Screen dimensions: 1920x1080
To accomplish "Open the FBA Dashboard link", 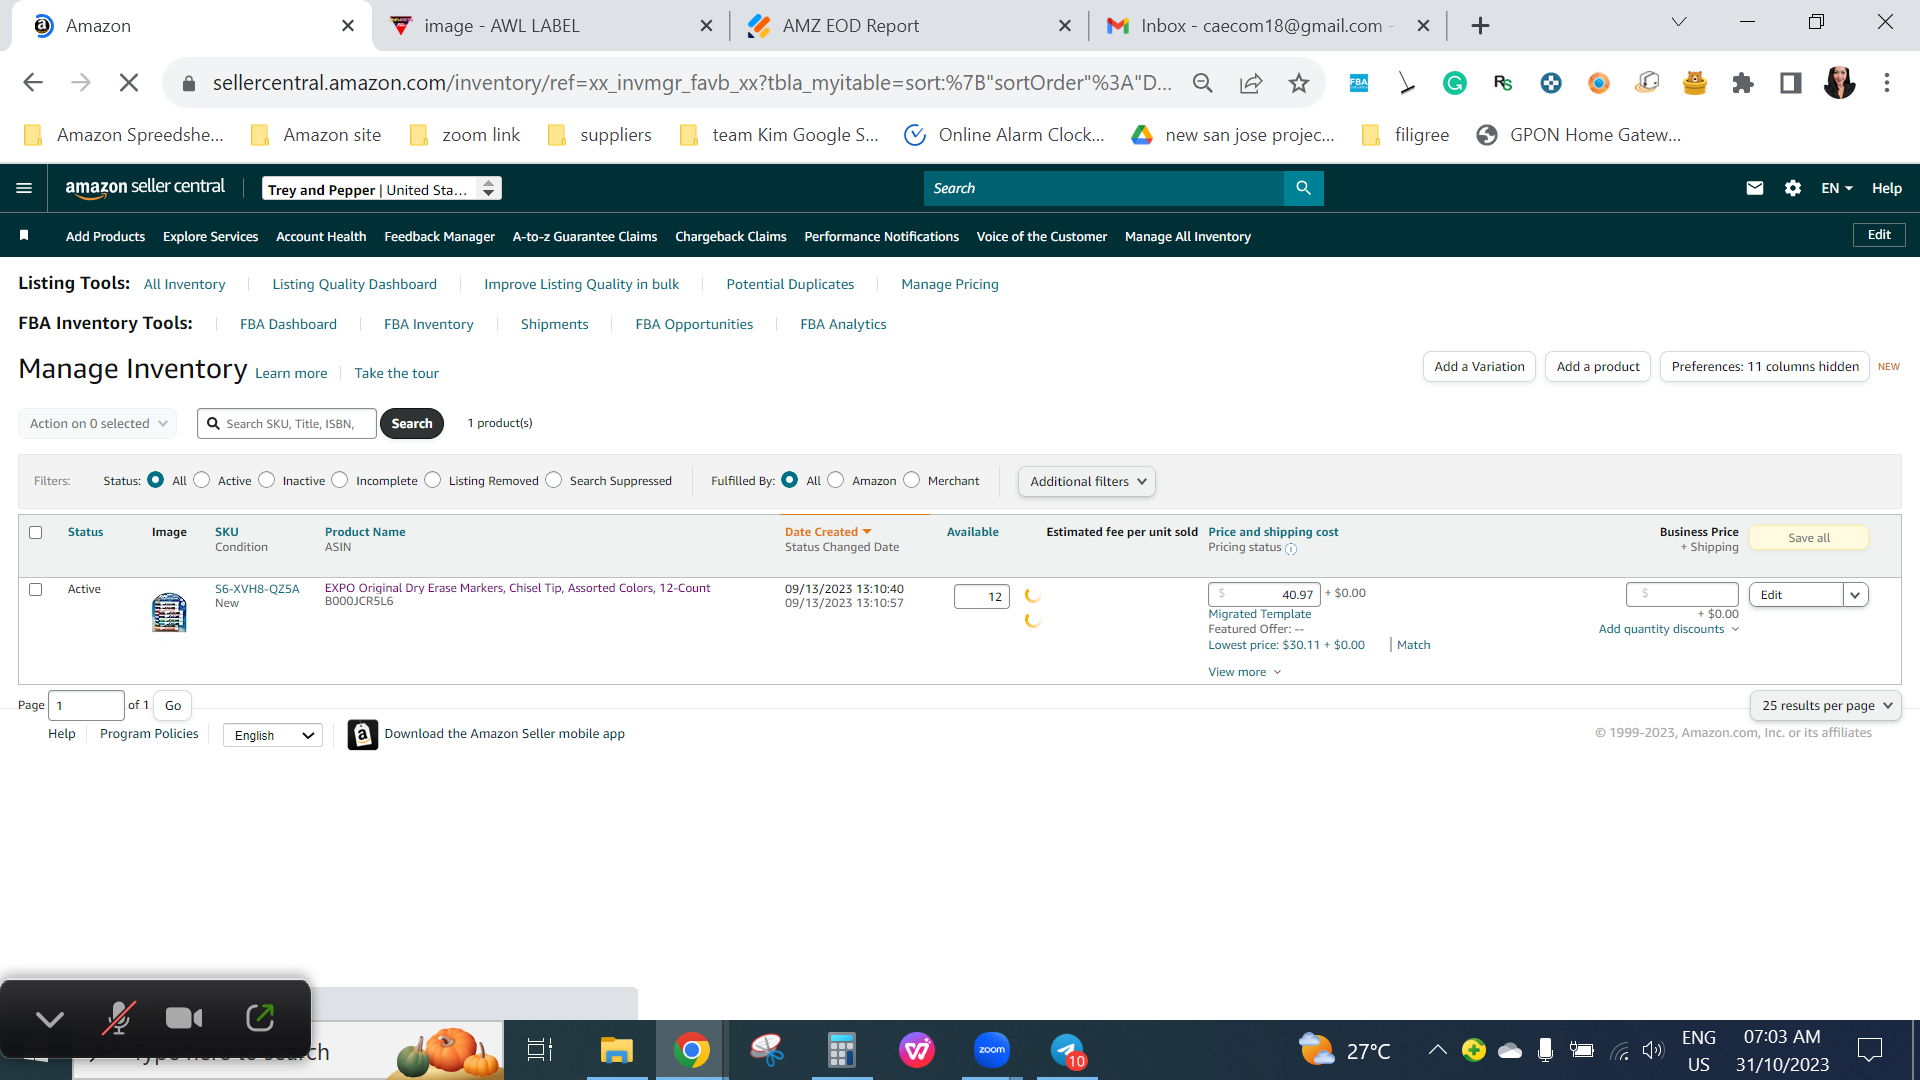I will click(x=288, y=324).
